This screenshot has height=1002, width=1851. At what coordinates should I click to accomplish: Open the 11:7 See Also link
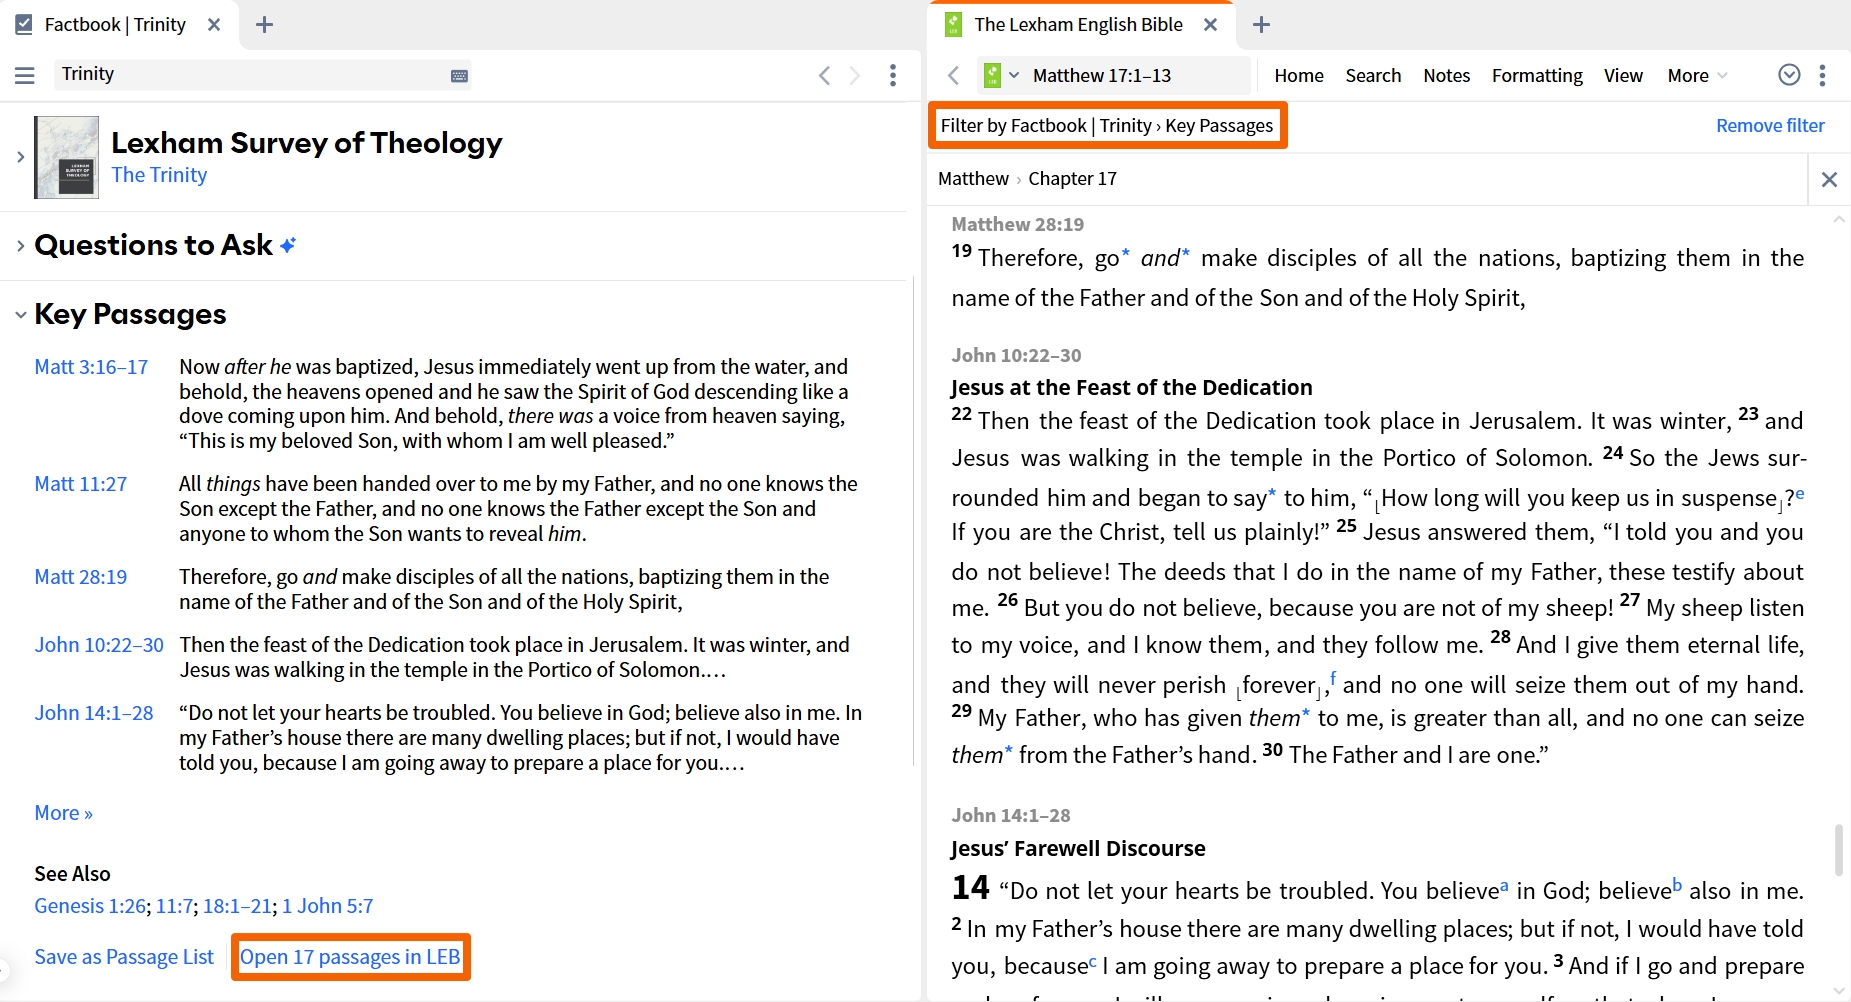[174, 906]
